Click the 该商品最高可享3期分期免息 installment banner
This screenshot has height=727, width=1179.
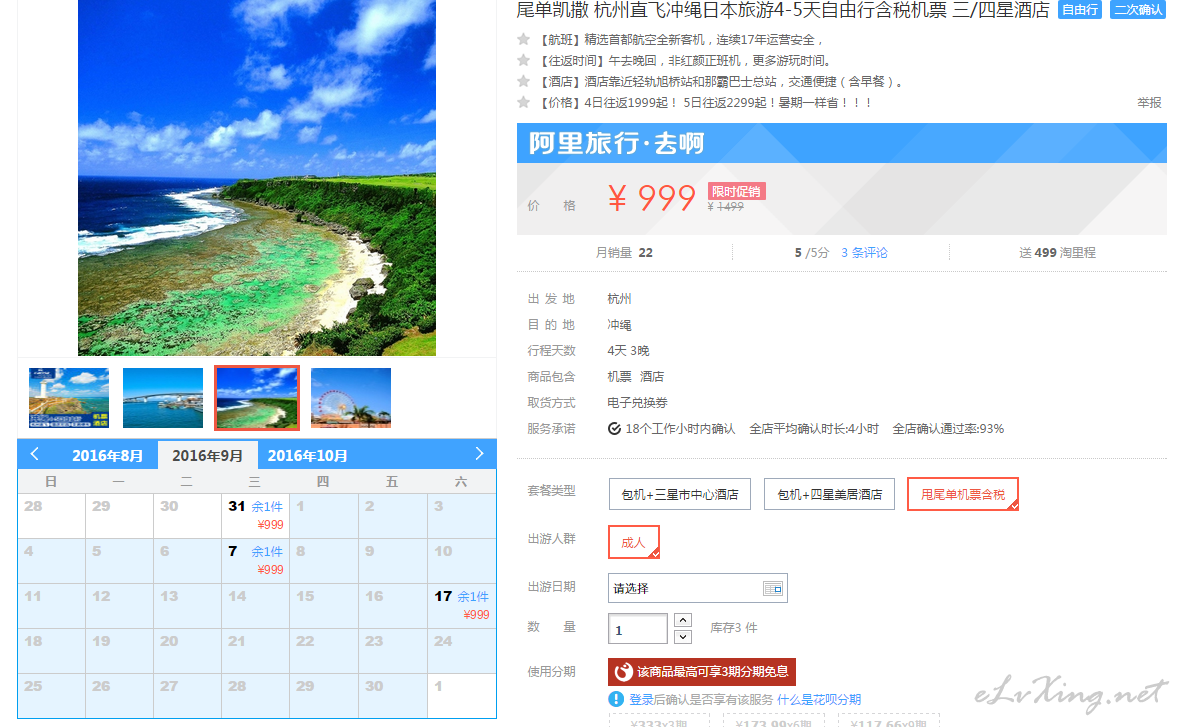point(702,671)
